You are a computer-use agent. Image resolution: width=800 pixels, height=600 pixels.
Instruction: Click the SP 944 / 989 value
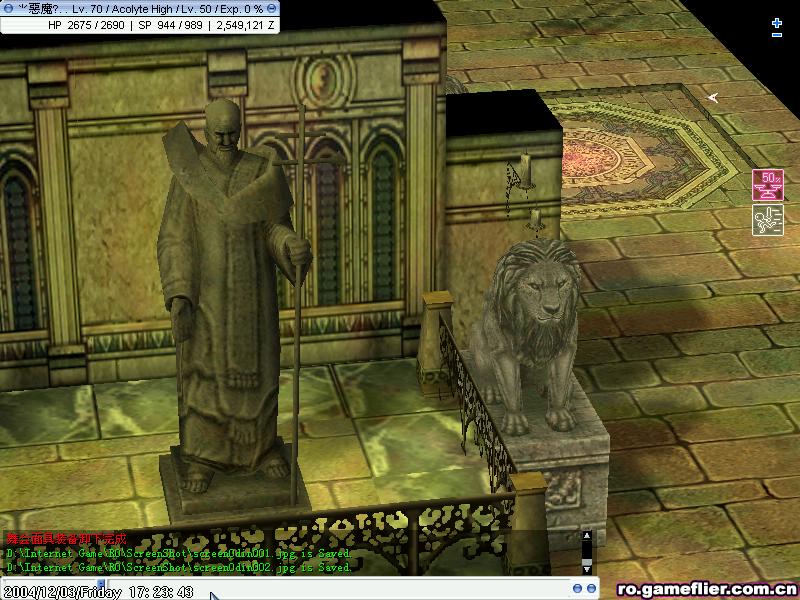(x=170, y=25)
